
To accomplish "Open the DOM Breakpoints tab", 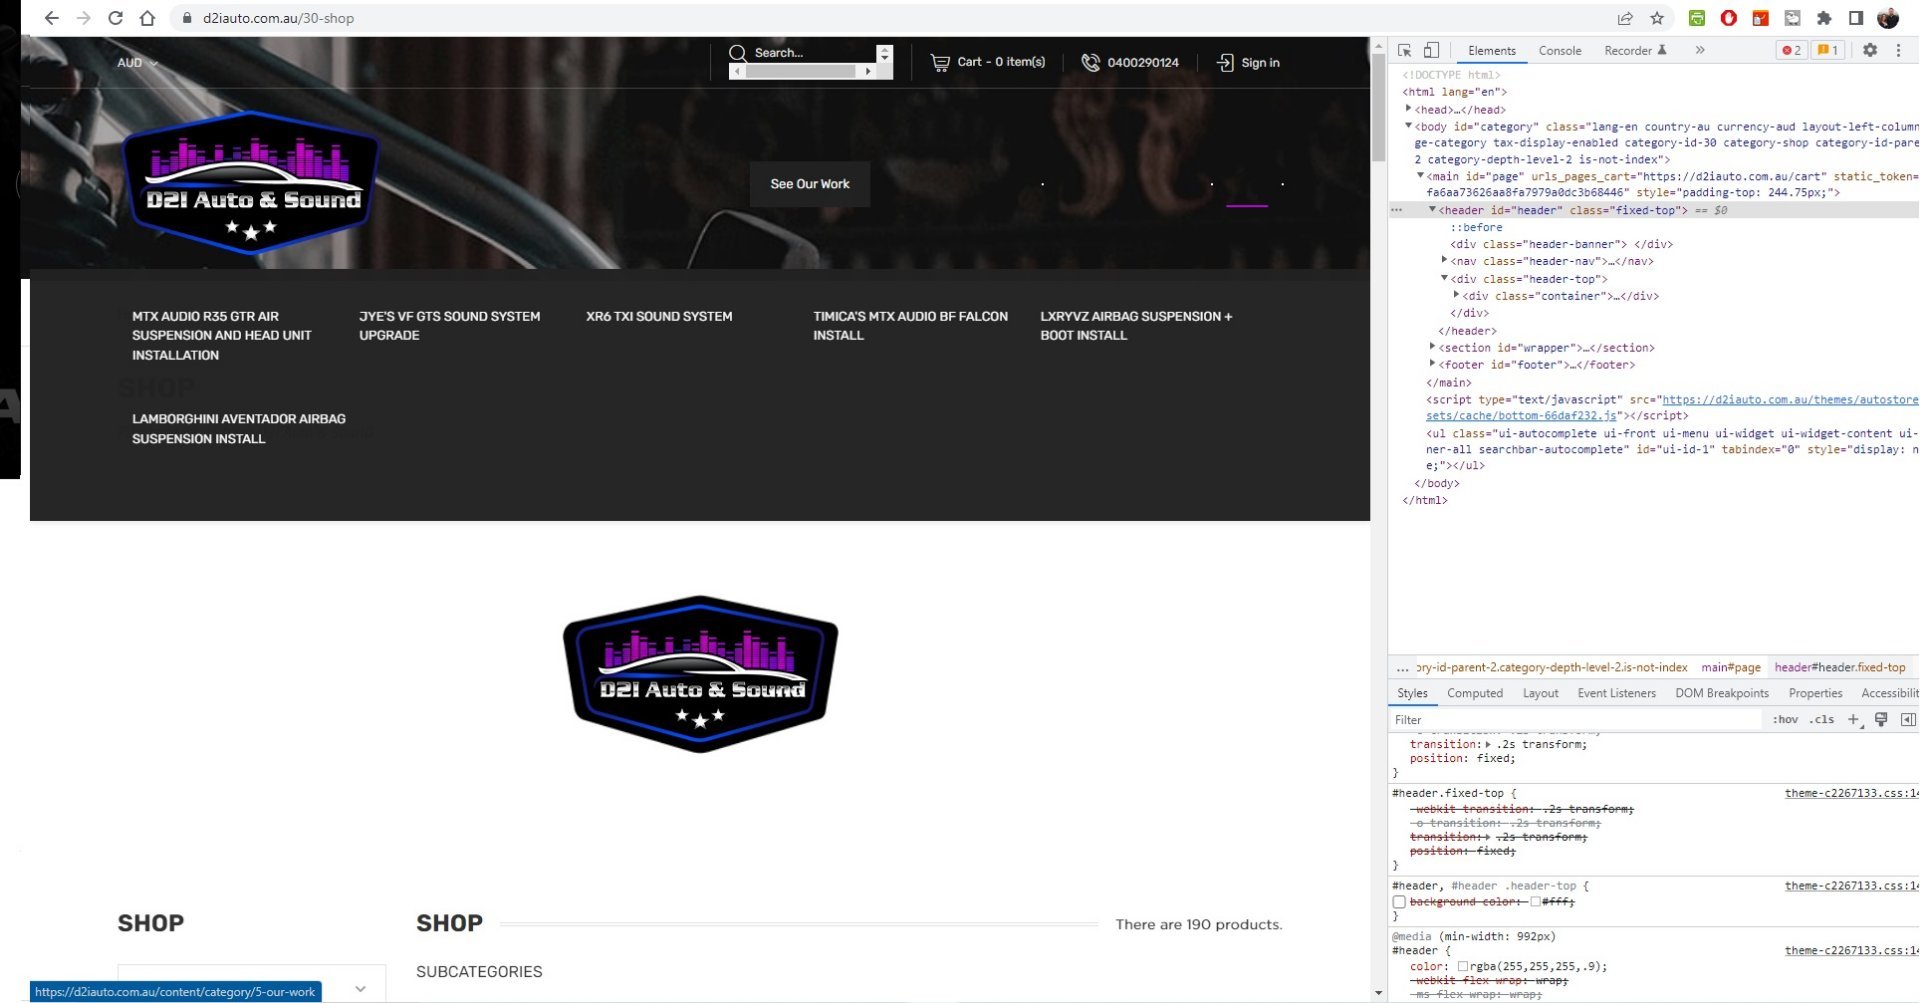I will [x=1722, y=693].
